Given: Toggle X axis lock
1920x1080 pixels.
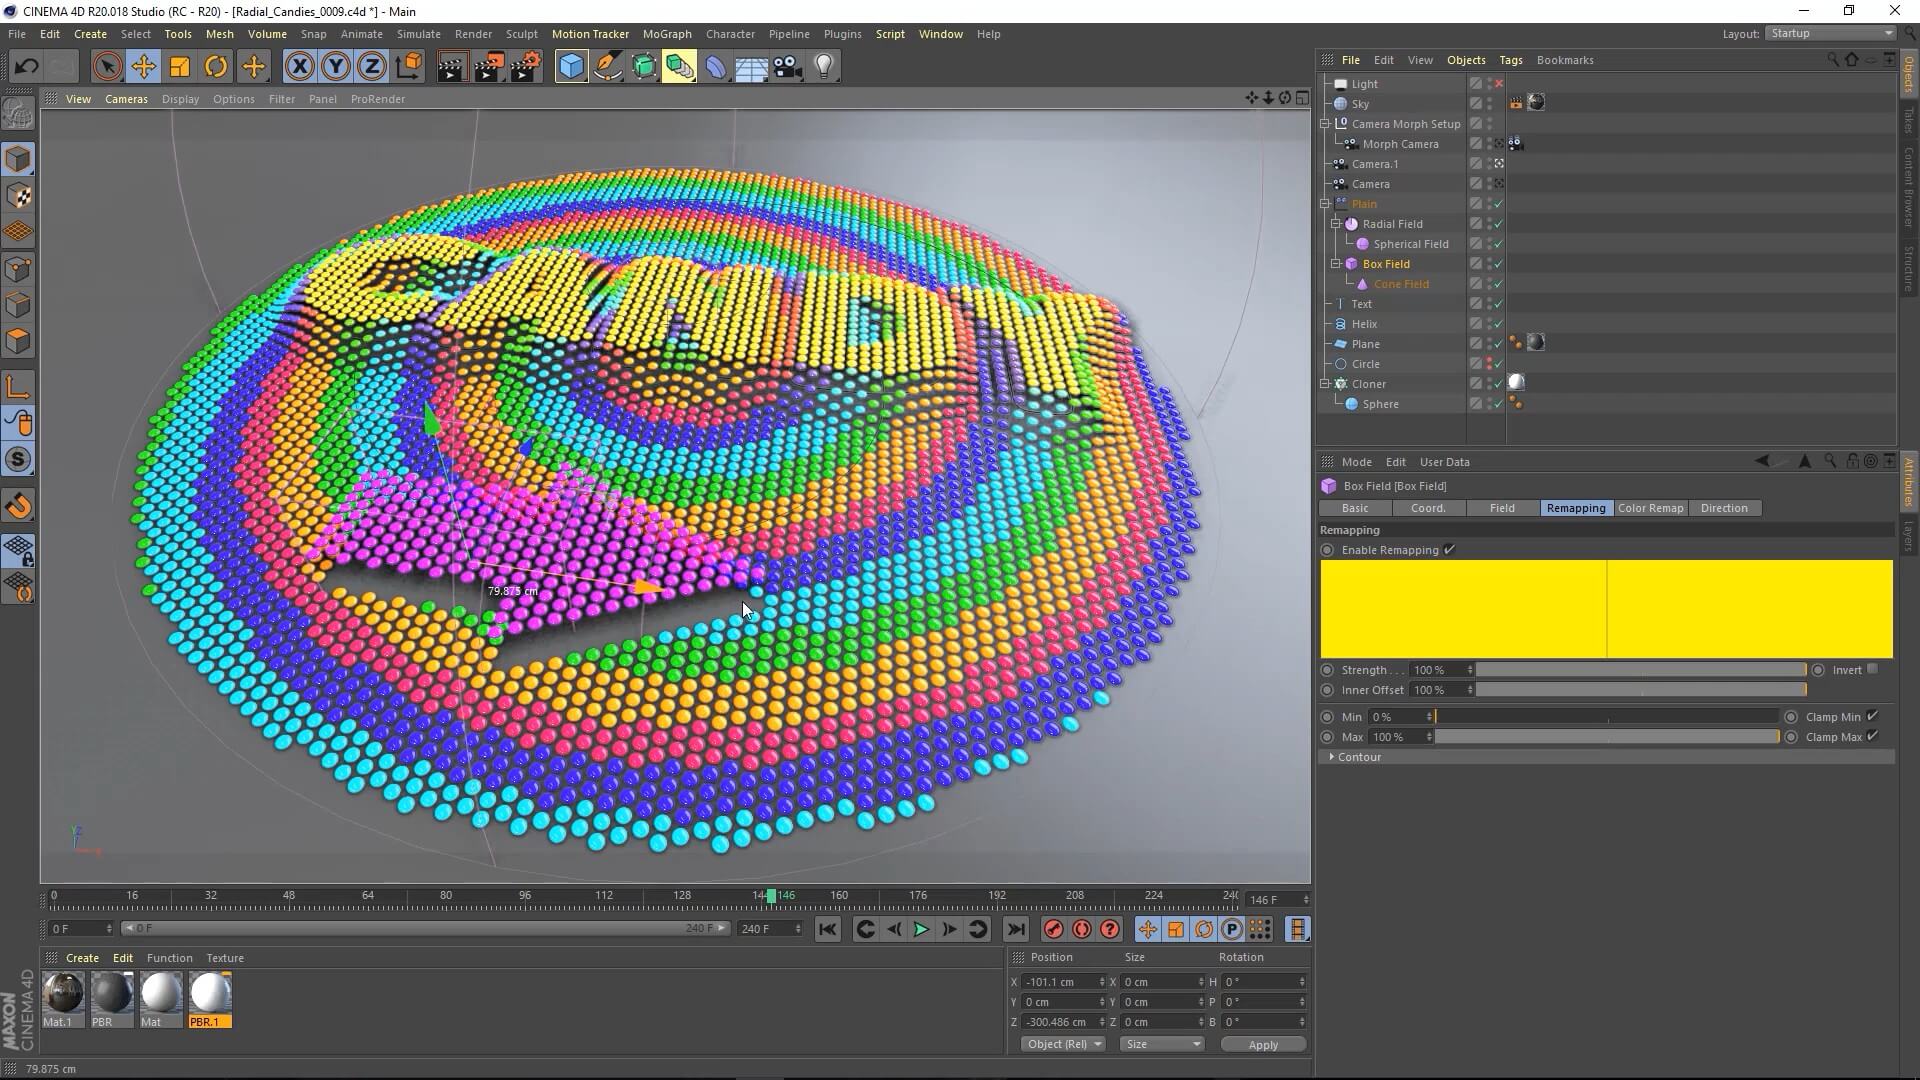Looking at the screenshot, I should [x=299, y=67].
